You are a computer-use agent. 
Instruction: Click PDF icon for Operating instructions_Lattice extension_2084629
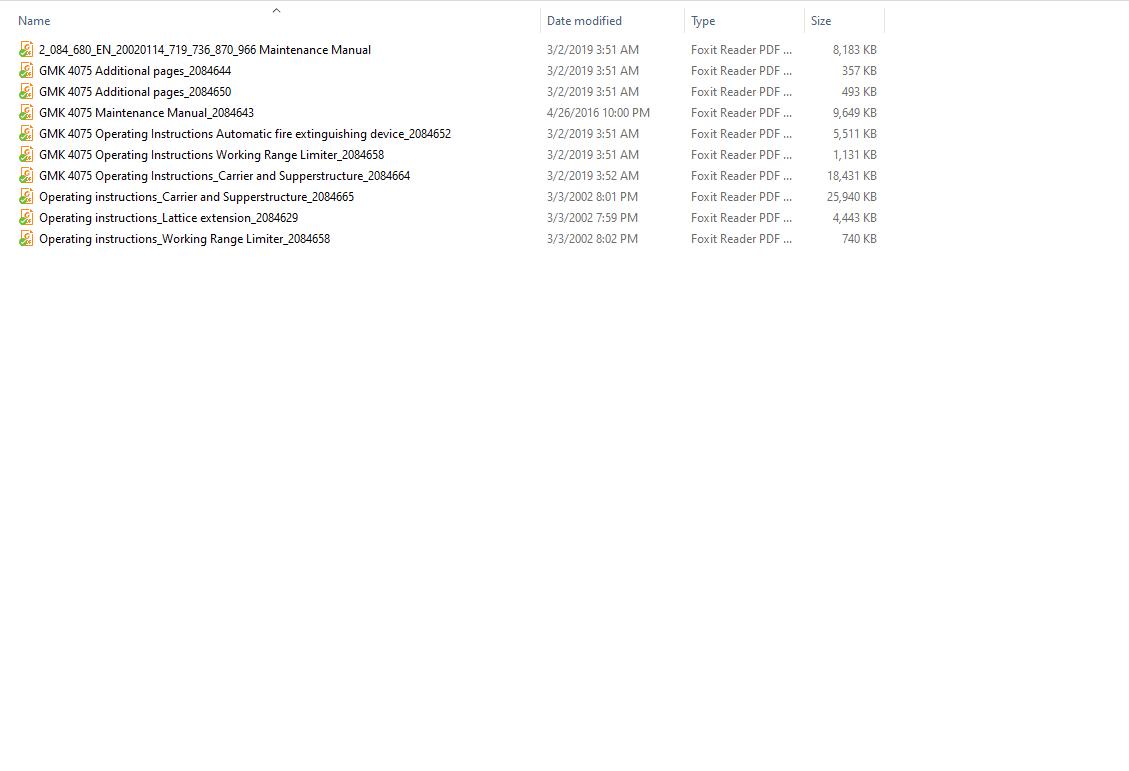[26, 217]
